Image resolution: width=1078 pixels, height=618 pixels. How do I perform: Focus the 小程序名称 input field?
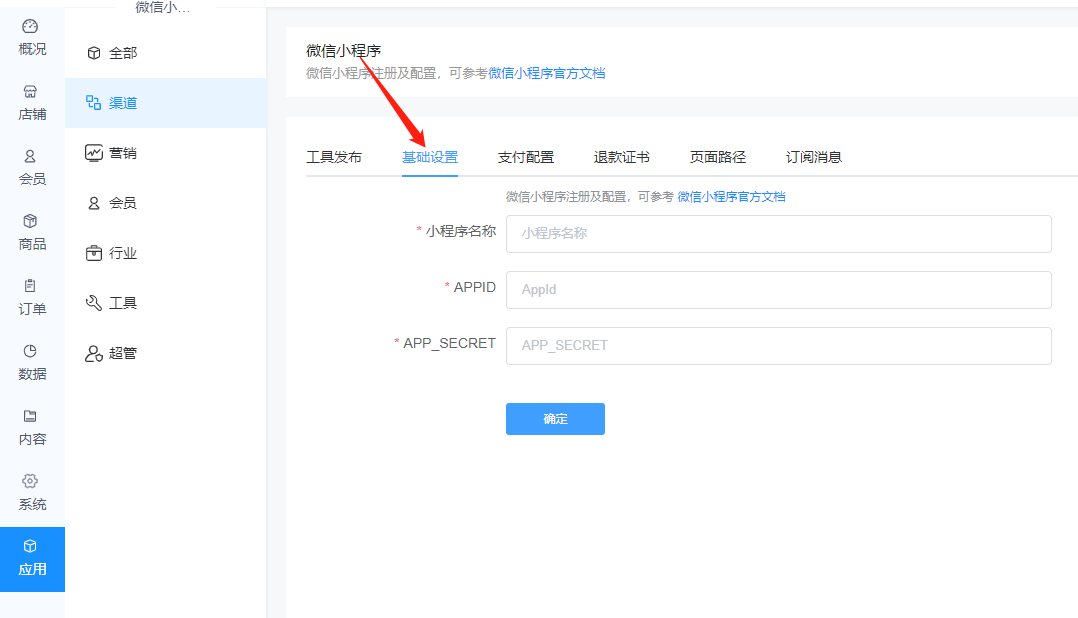click(779, 234)
